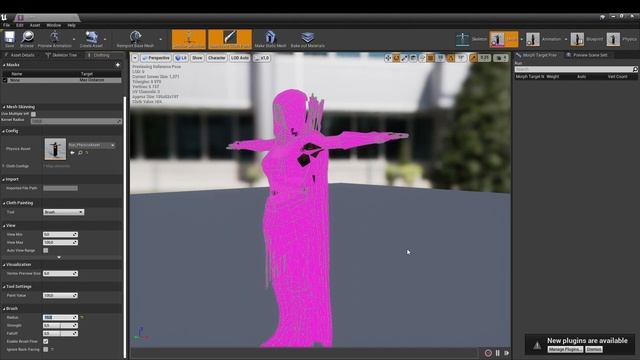Click camera speed icon in viewport

click(501, 58)
